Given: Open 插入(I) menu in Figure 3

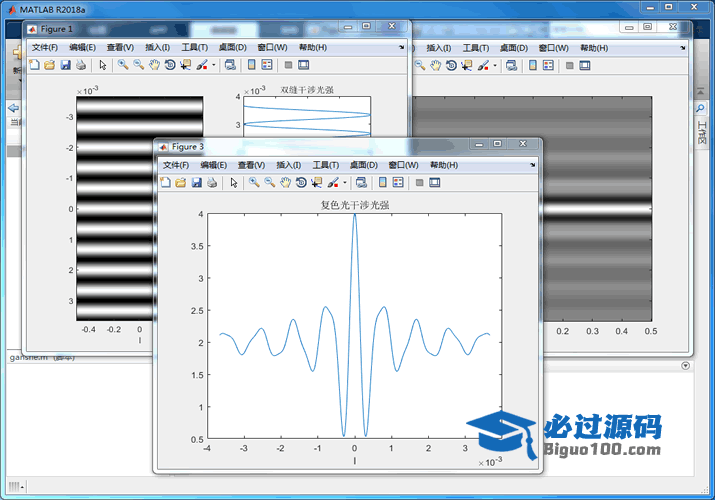Looking at the screenshot, I should (x=288, y=165).
